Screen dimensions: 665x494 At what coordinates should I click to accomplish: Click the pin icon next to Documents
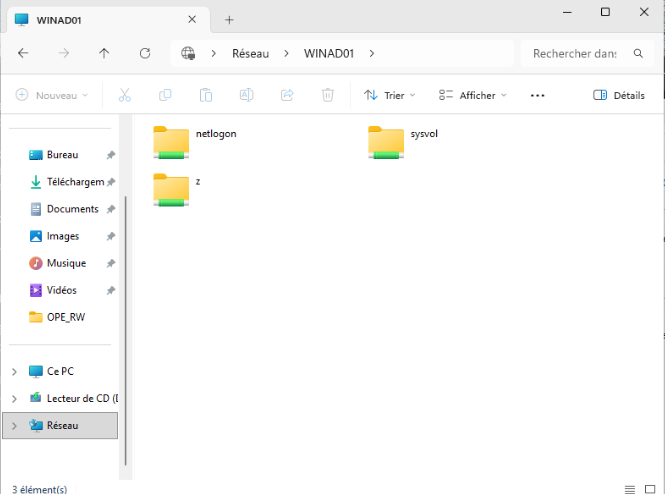point(111,209)
